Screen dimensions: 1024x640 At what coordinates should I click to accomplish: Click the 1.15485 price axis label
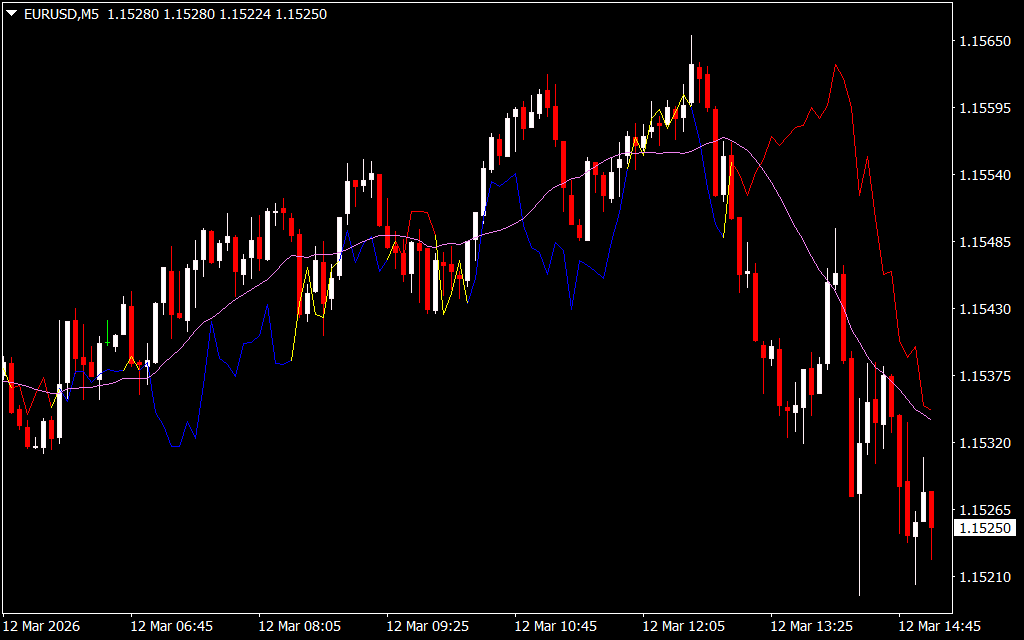tap(985, 242)
